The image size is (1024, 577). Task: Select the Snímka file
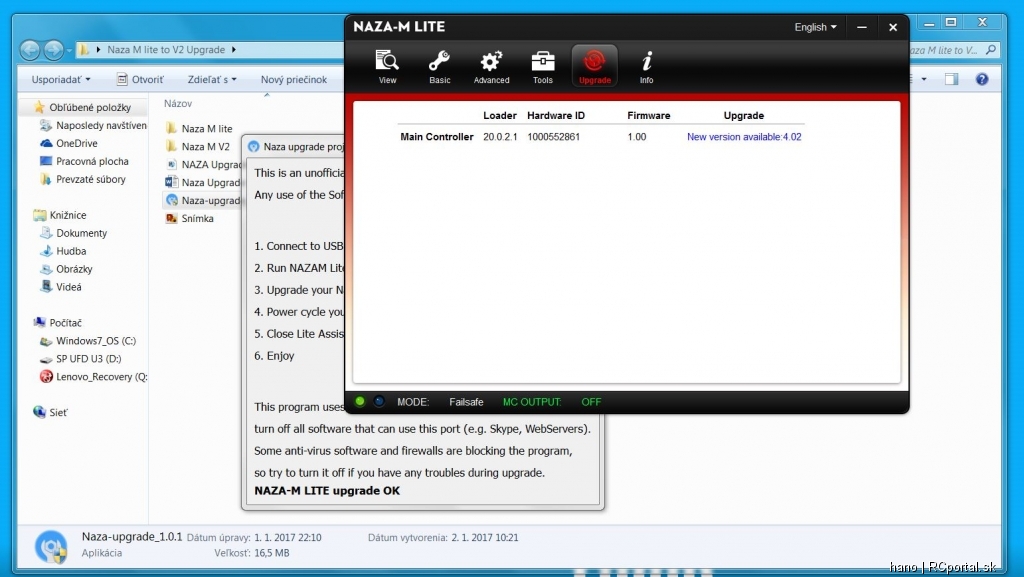tap(190, 218)
